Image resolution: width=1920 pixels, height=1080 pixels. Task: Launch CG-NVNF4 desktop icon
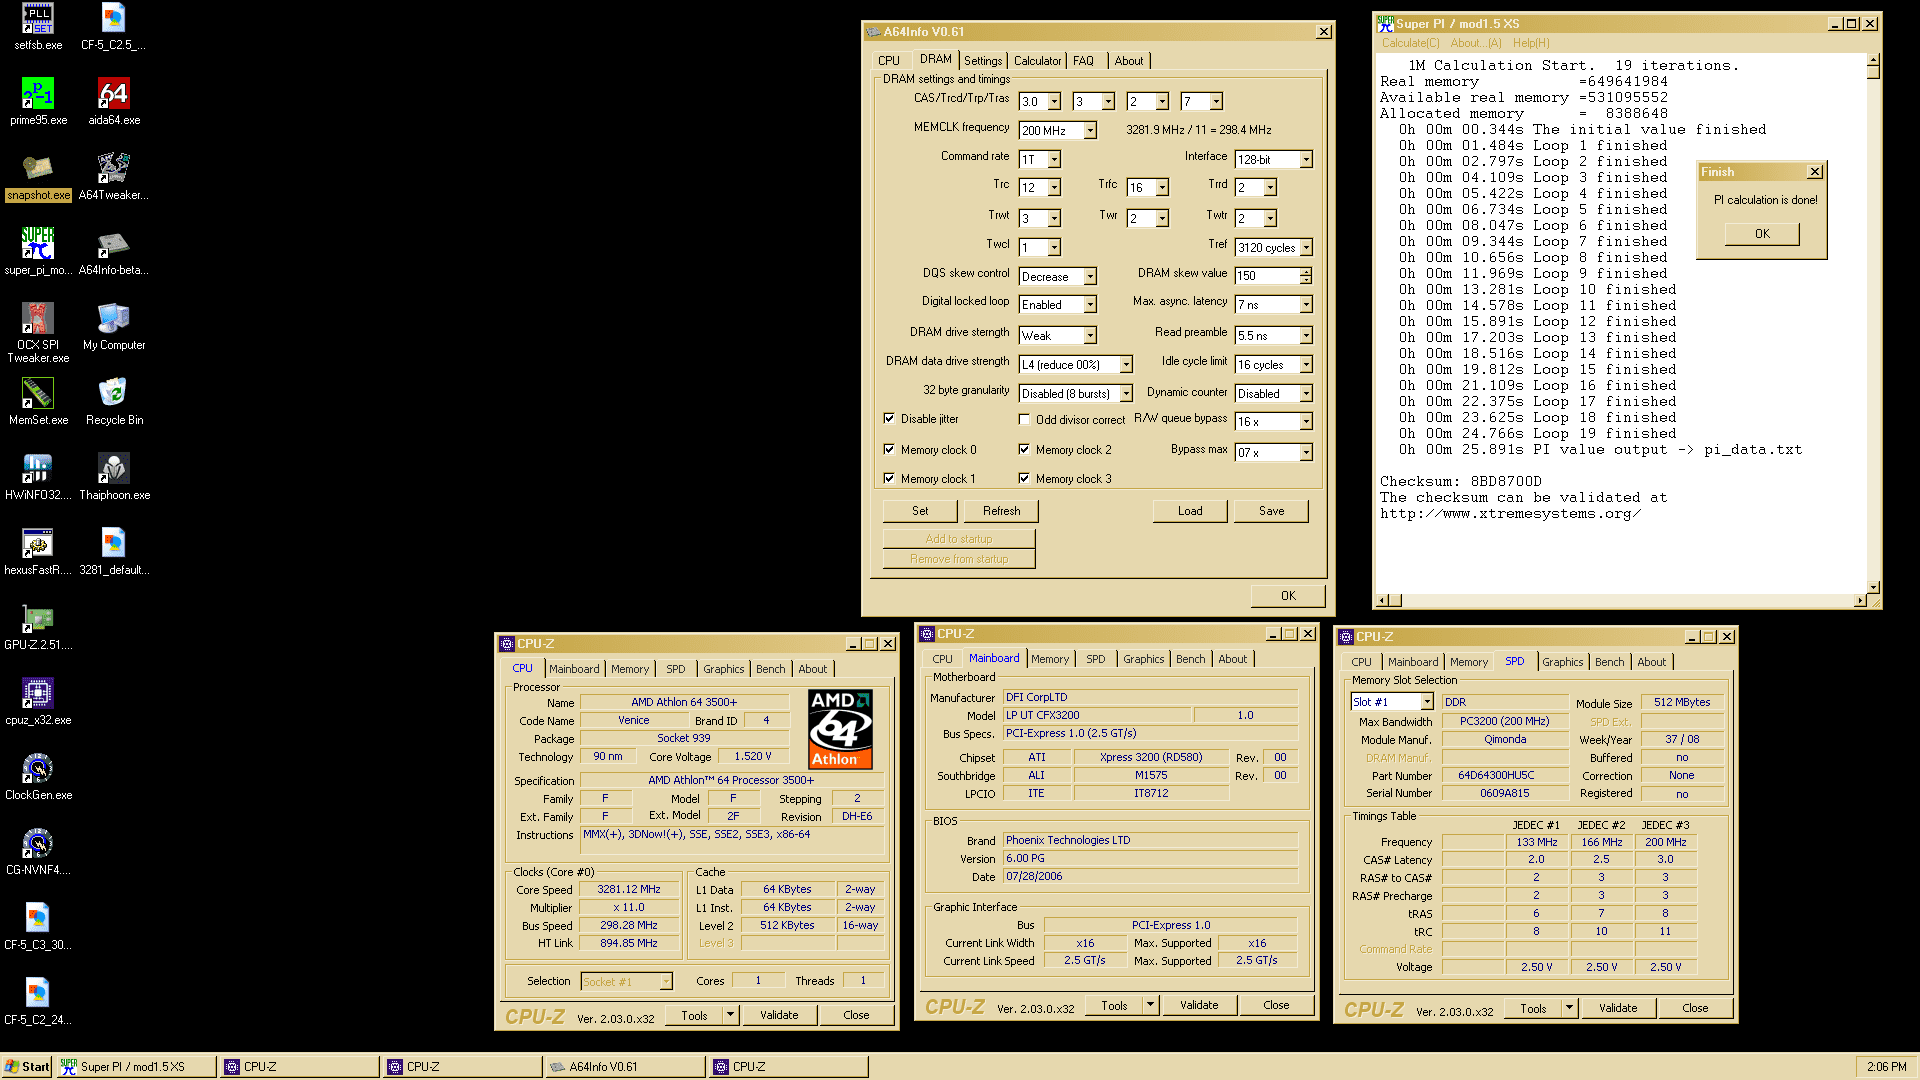click(x=38, y=852)
